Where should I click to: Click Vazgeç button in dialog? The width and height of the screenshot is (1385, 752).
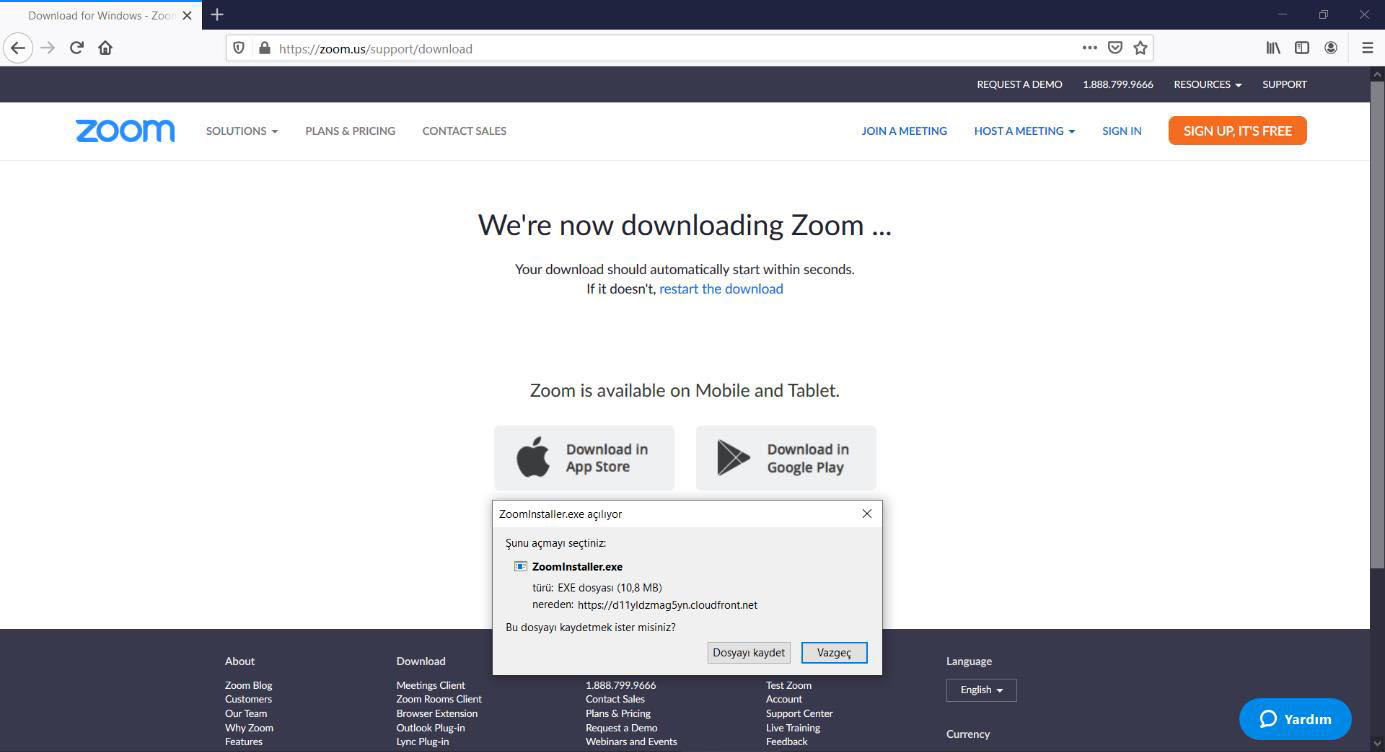click(x=834, y=652)
